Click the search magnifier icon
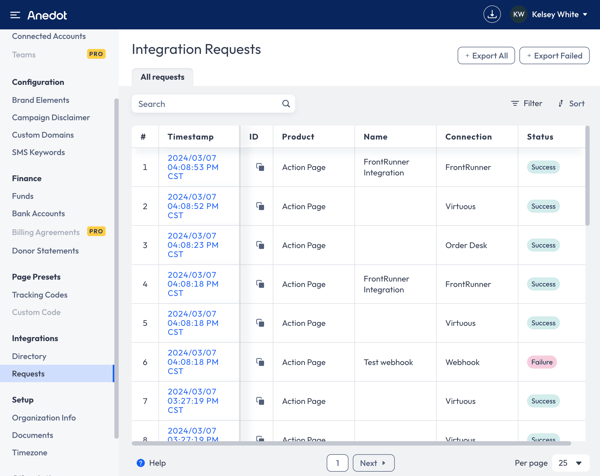 [286, 104]
